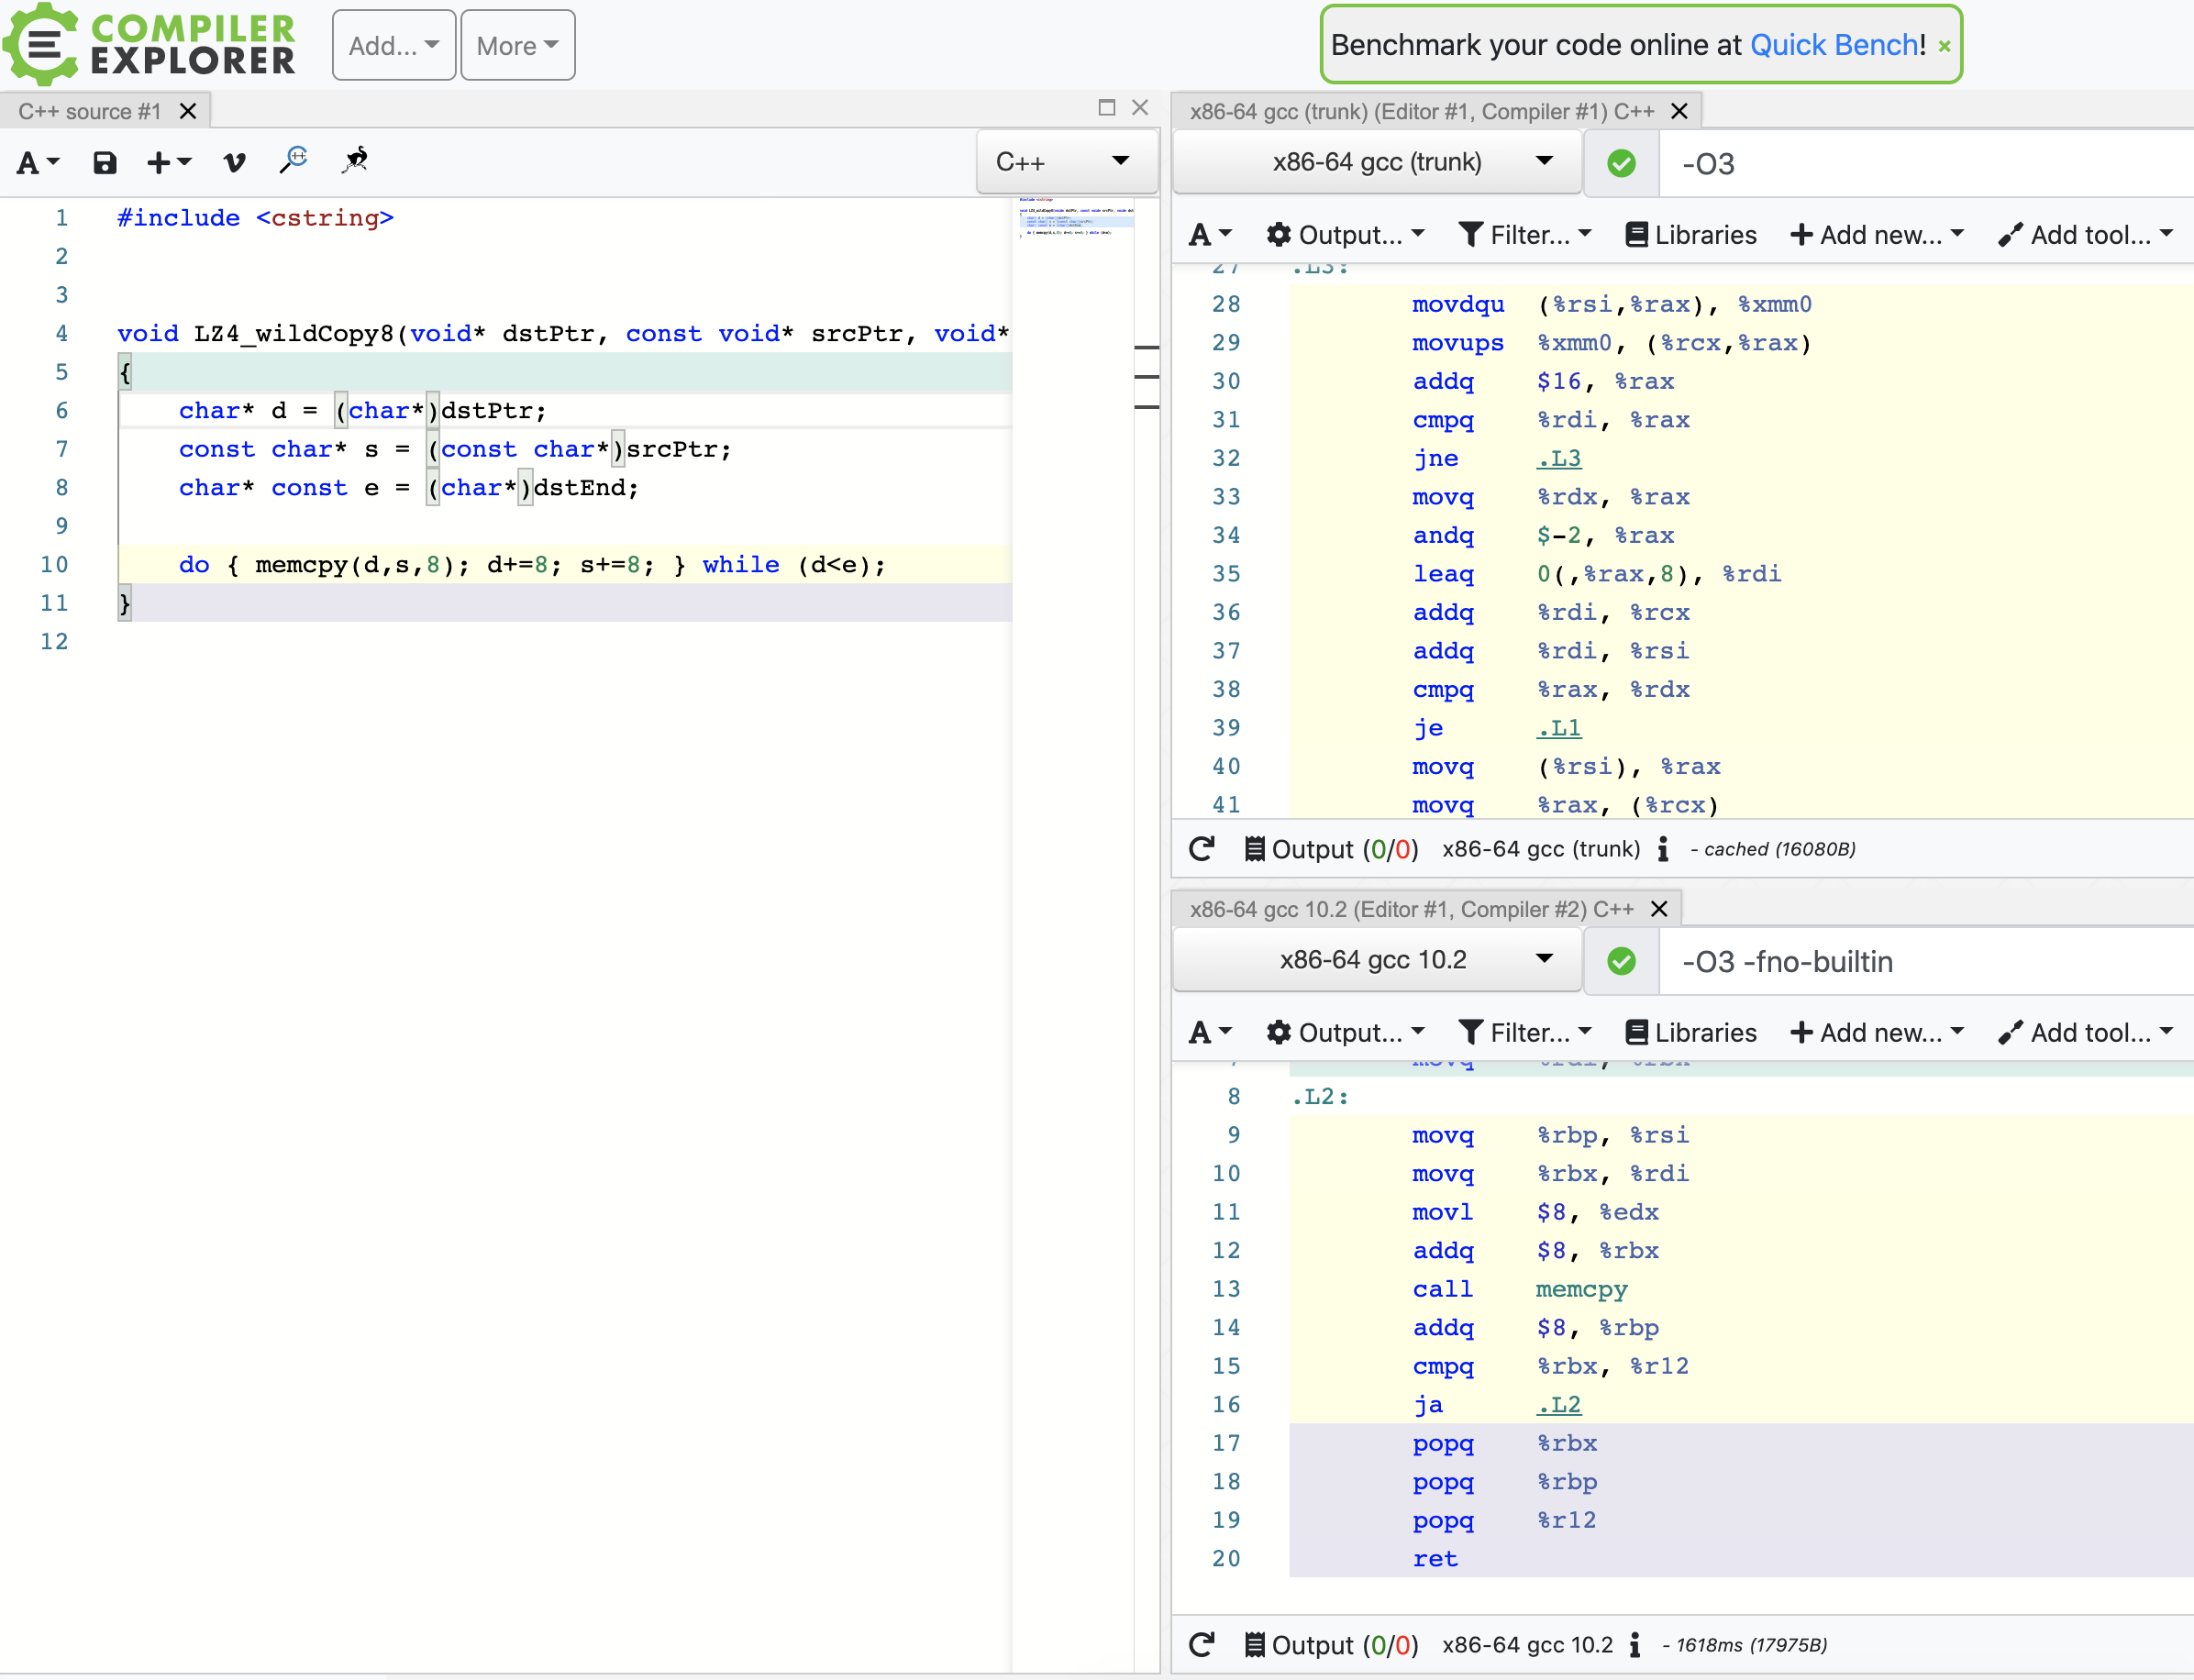This screenshot has width=2194, height=1680.
Task: Click the gcc 10.2 compiler info icon
Action: click(x=1635, y=1645)
